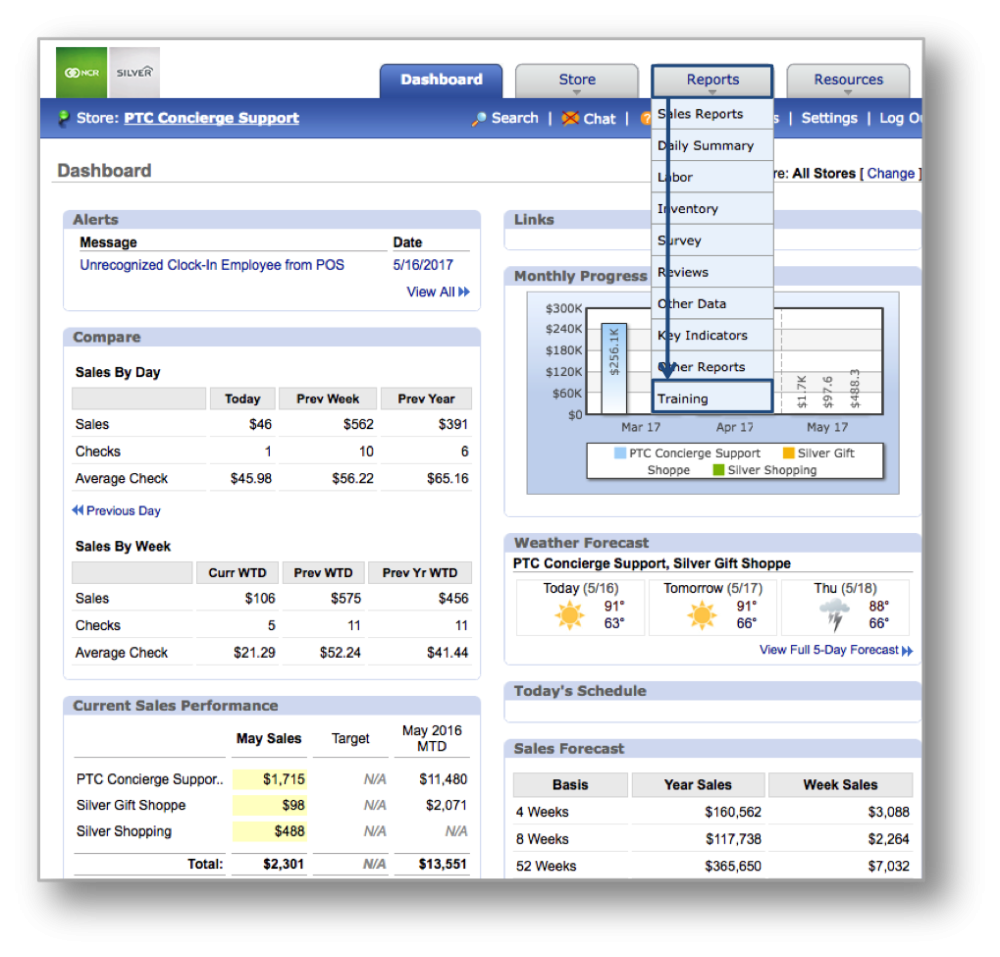Click Change to switch stores
The height and width of the screenshot is (957, 1000).
click(890, 173)
